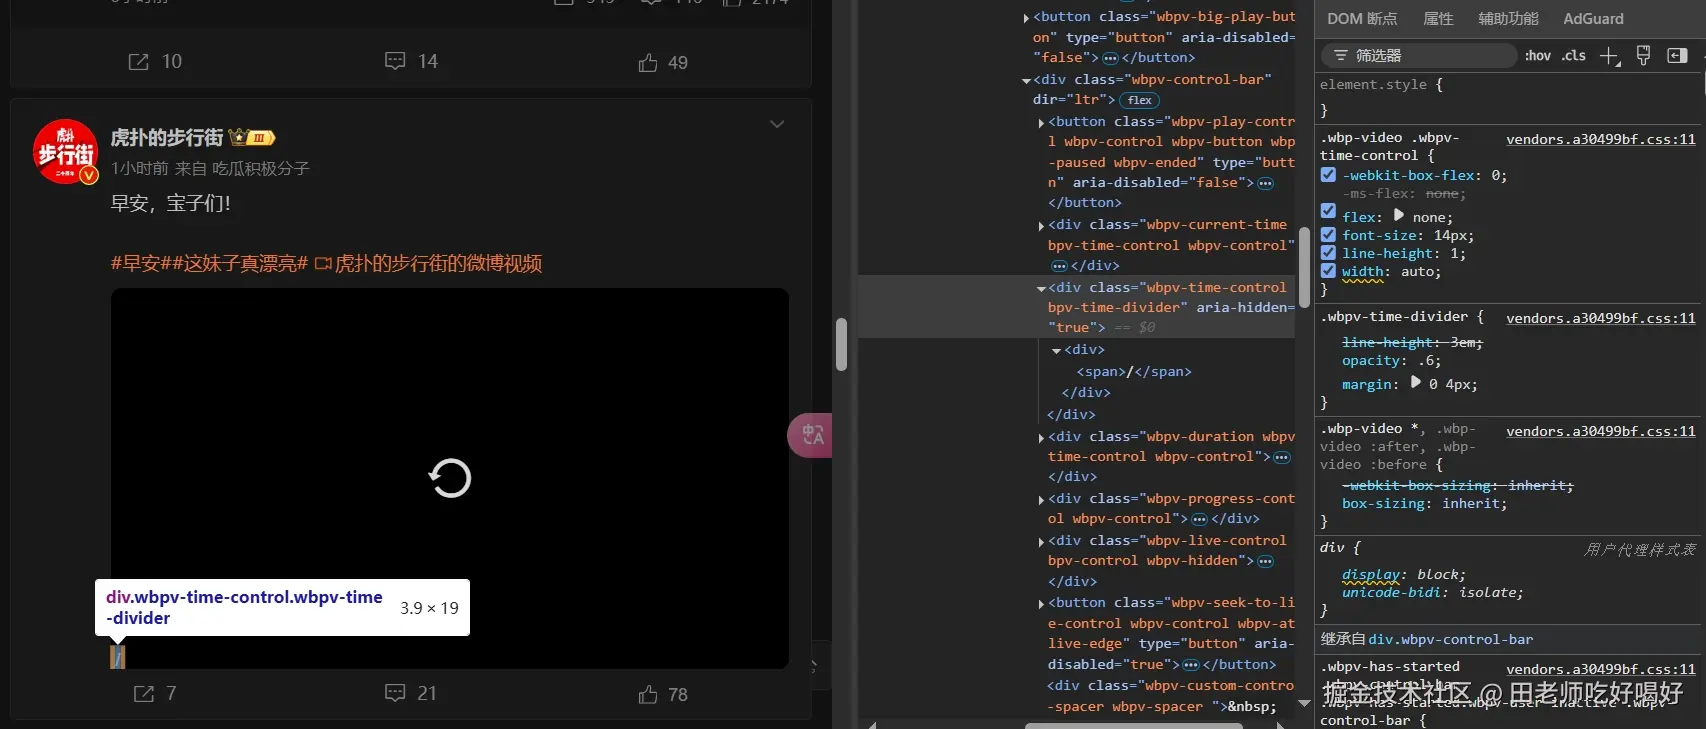Toggle the computed styles sidebar icon
The image size is (1706, 729).
1677,56
